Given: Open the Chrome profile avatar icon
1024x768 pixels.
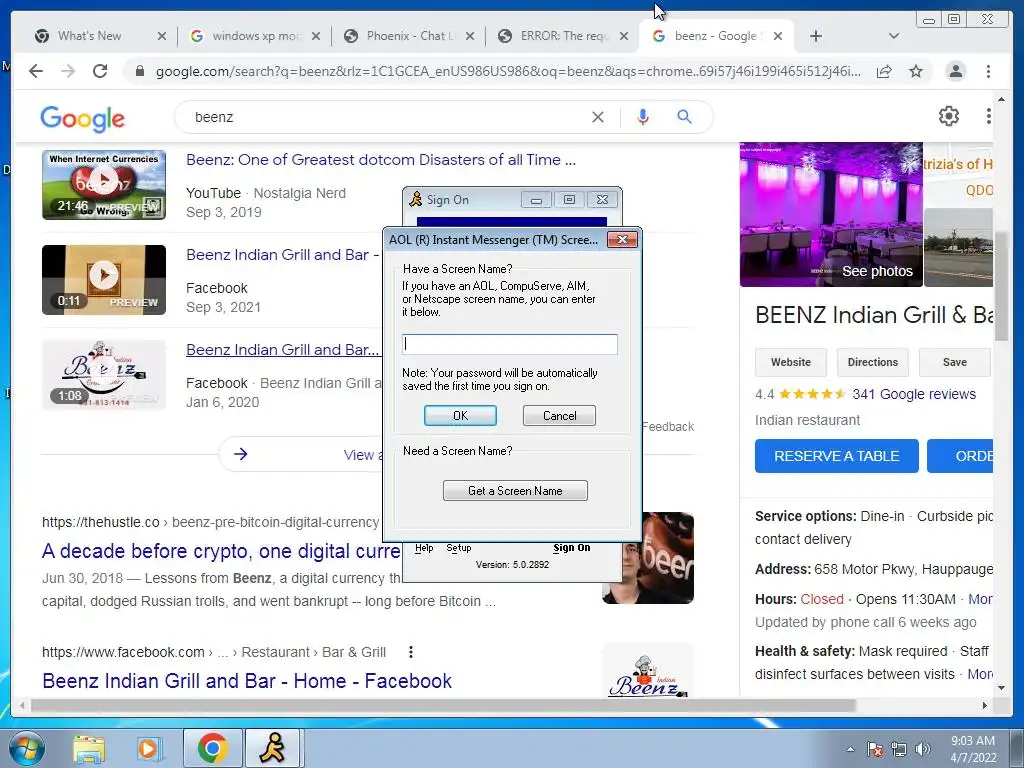Looking at the screenshot, I should pos(955,71).
